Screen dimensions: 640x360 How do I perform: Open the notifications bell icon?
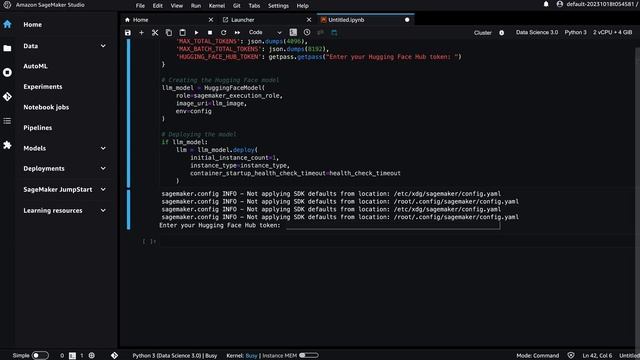pyautogui.click(x=546, y=4)
